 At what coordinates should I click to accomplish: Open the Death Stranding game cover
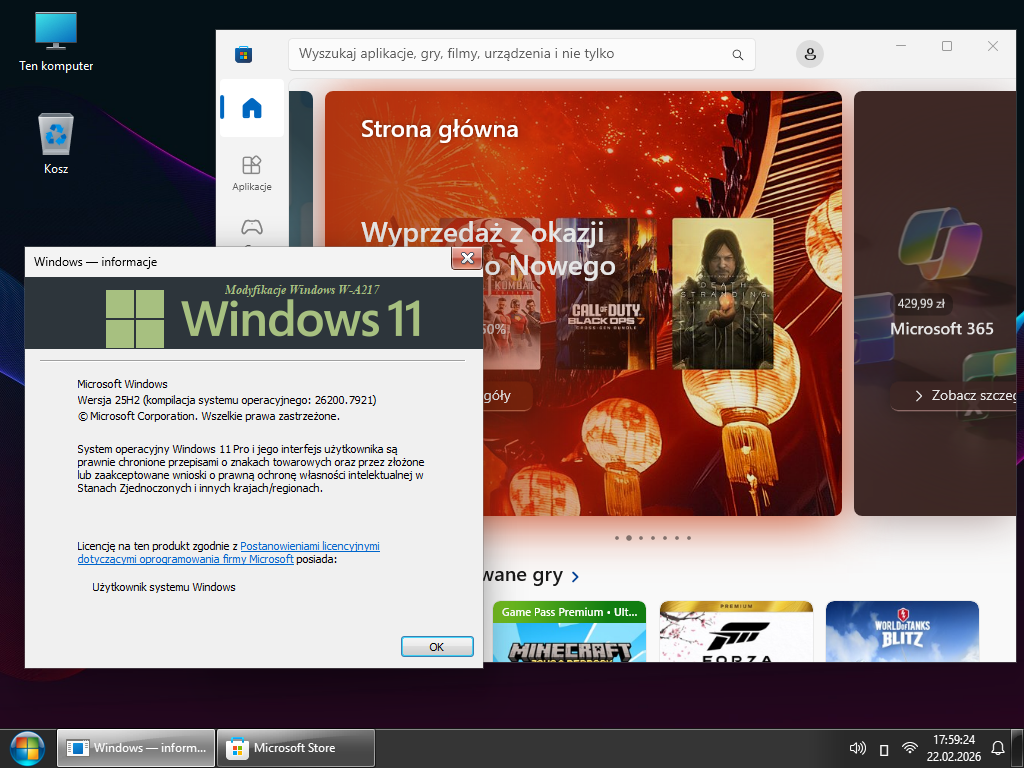722,293
